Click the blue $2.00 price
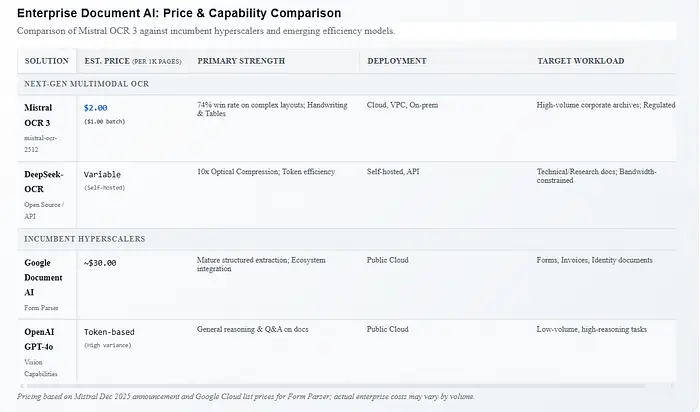This screenshot has width=700, height=412. [x=97, y=107]
